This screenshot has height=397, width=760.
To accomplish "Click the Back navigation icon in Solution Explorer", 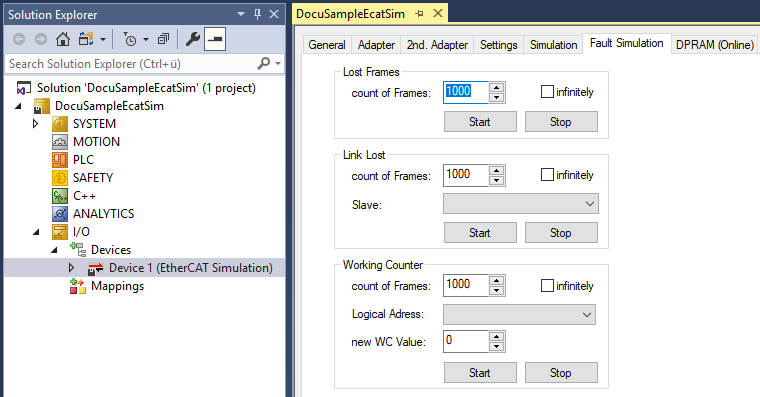I will click(x=19, y=39).
